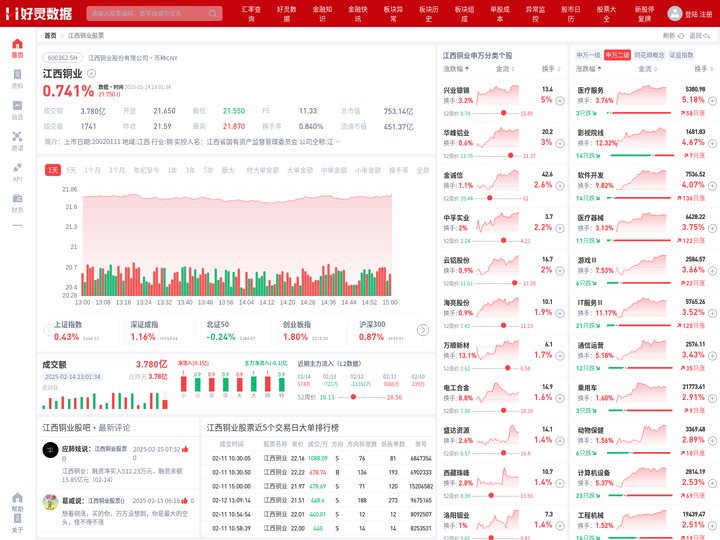Open the 自选 watchlist sidebar icon

[x=17, y=106]
